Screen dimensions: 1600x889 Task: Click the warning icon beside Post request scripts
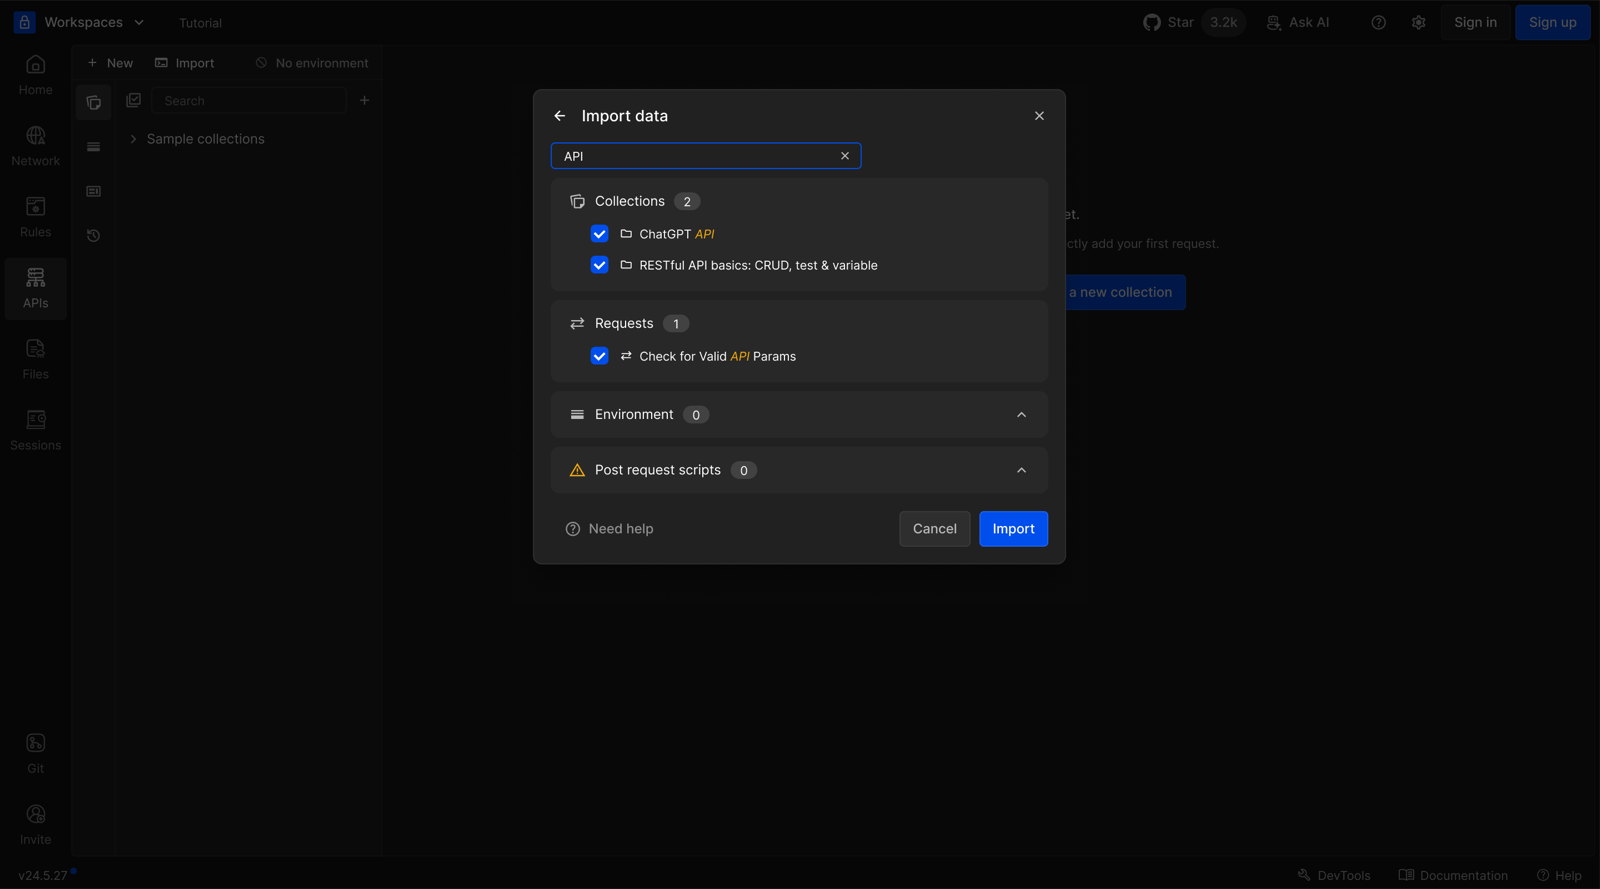click(577, 470)
